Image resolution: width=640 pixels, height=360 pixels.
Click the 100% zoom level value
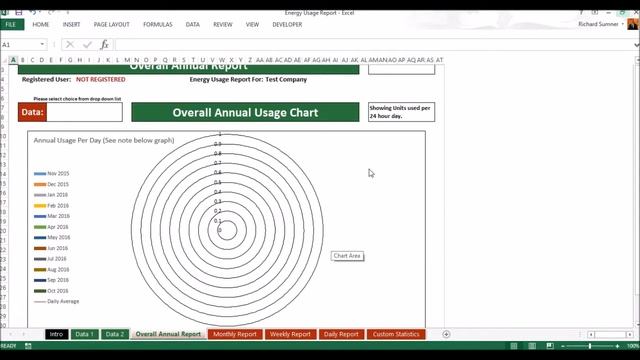click(633, 346)
